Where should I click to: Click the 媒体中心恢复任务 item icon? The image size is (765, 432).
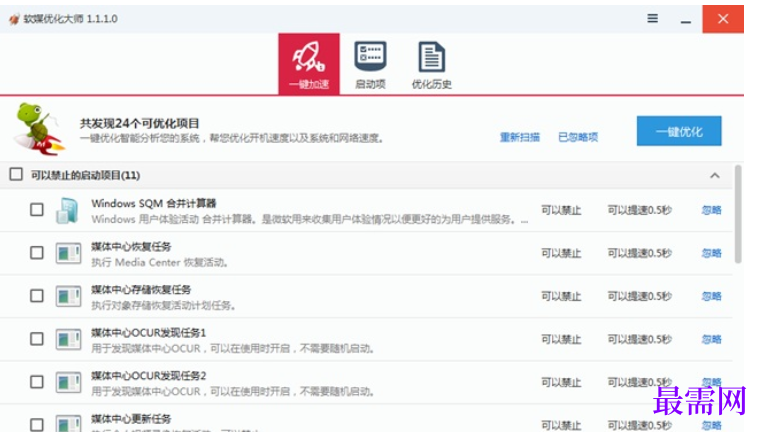click(68, 253)
